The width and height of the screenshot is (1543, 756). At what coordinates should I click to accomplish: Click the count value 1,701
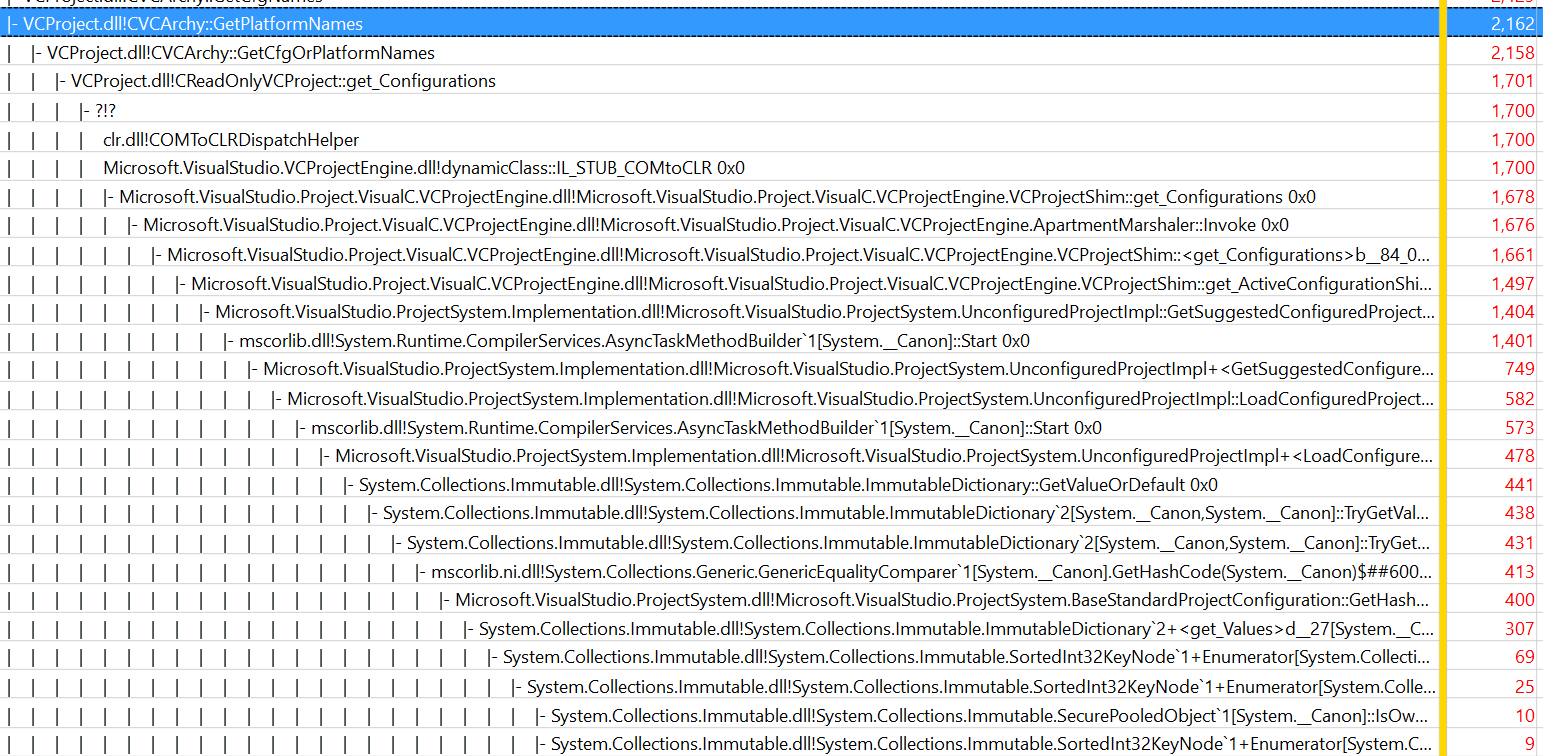click(1512, 81)
